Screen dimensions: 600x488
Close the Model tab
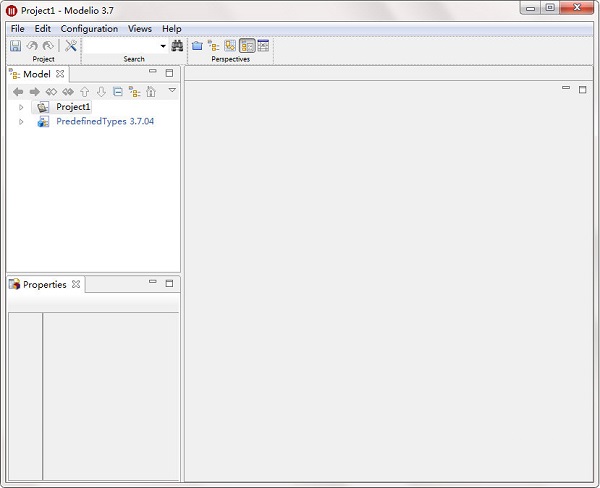(x=60, y=74)
